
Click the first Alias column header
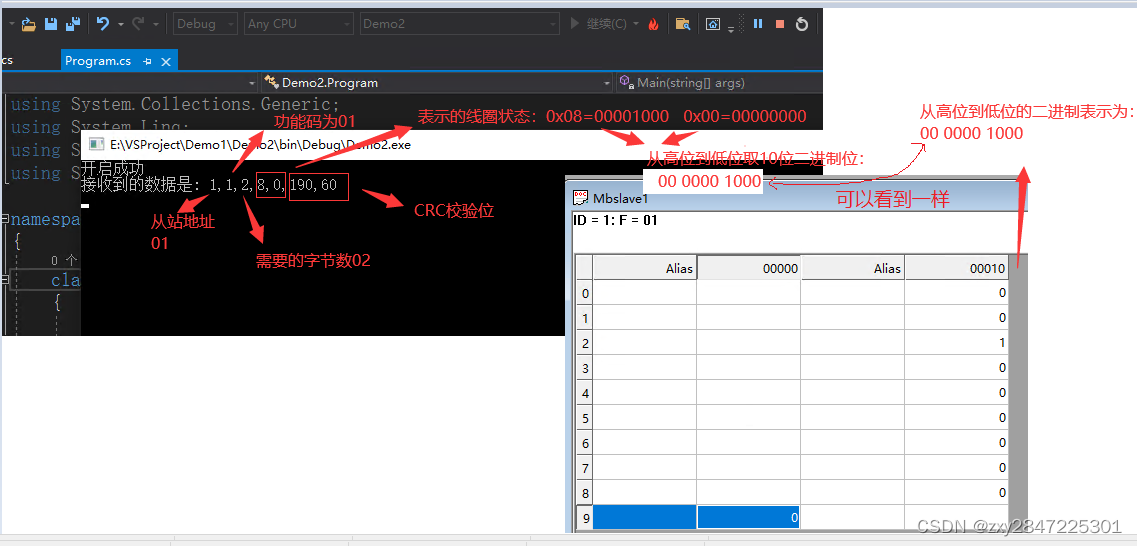click(x=645, y=268)
